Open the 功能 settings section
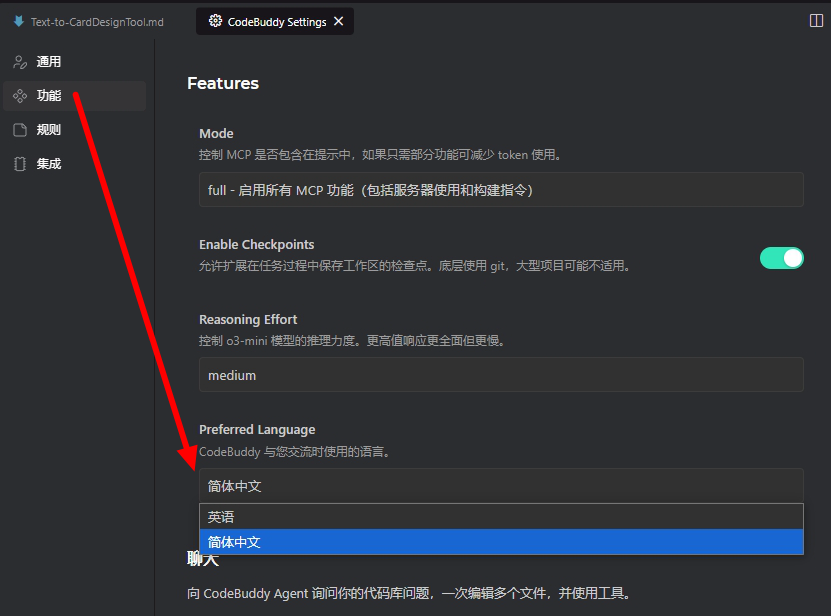The image size is (831, 616). tap(74, 96)
